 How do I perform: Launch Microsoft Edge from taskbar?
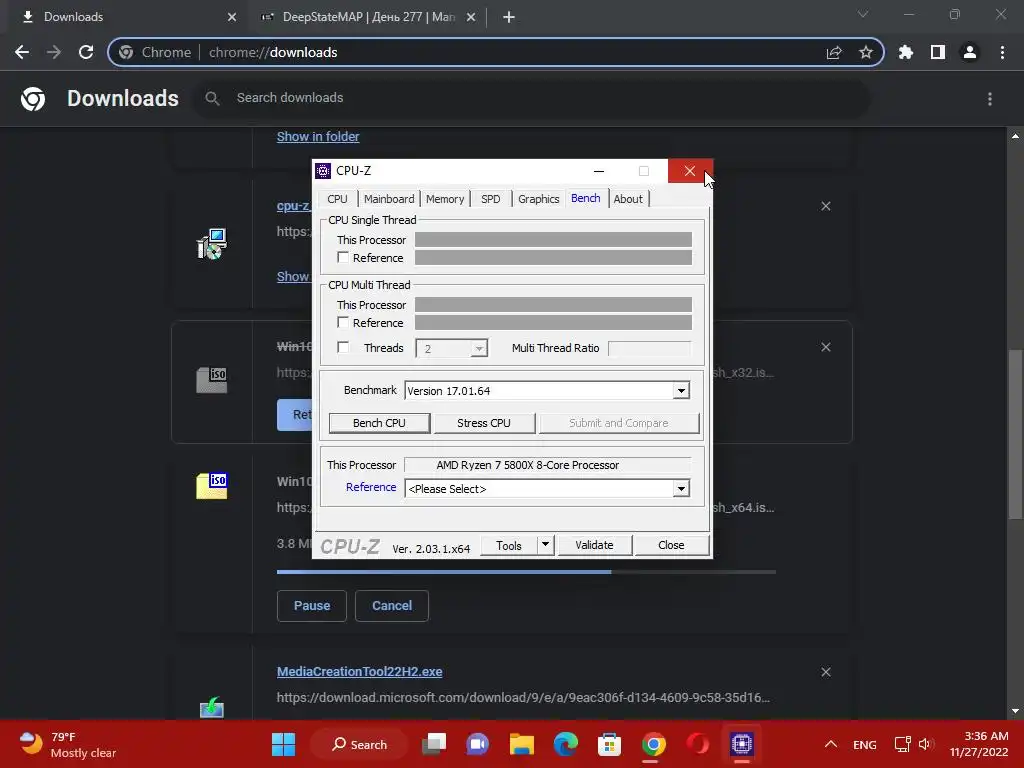click(x=566, y=744)
